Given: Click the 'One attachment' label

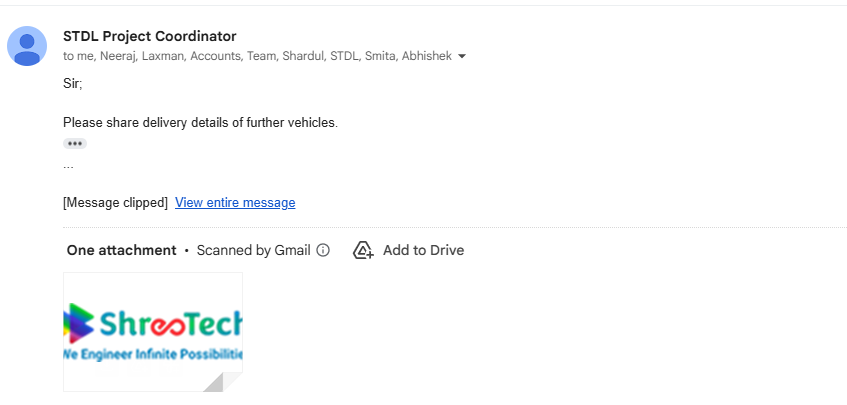Looking at the screenshot, I should [x=121, y=250].
